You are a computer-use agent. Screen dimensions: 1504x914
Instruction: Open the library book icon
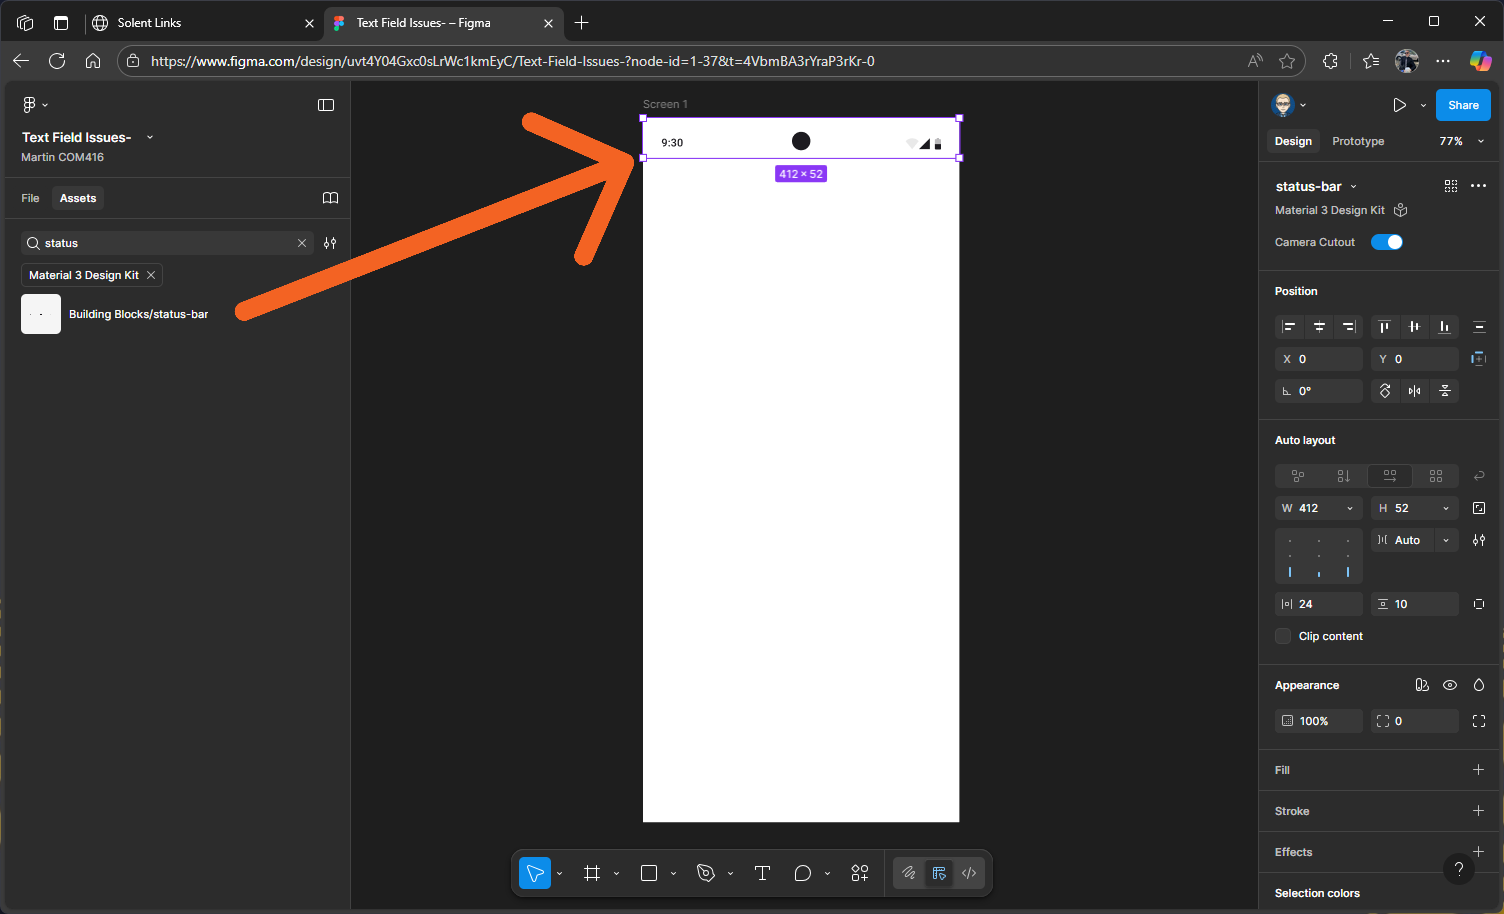(x=330, y=198)
